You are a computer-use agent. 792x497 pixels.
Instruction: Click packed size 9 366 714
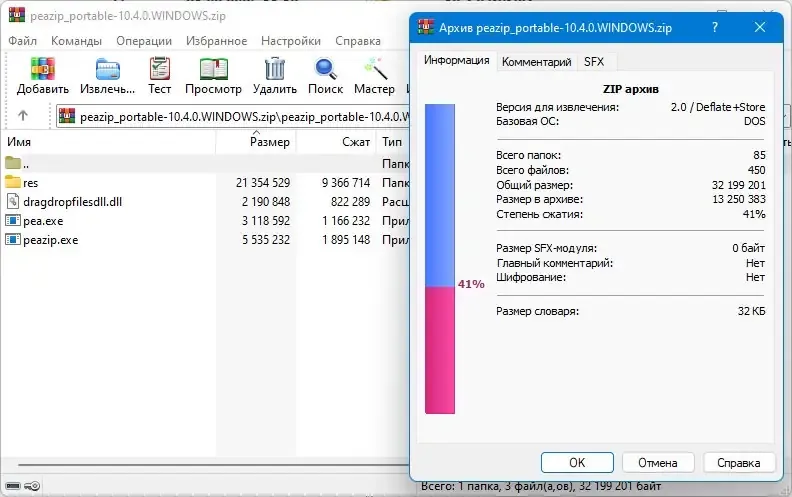pyautogui.click(x=346, y=182)
